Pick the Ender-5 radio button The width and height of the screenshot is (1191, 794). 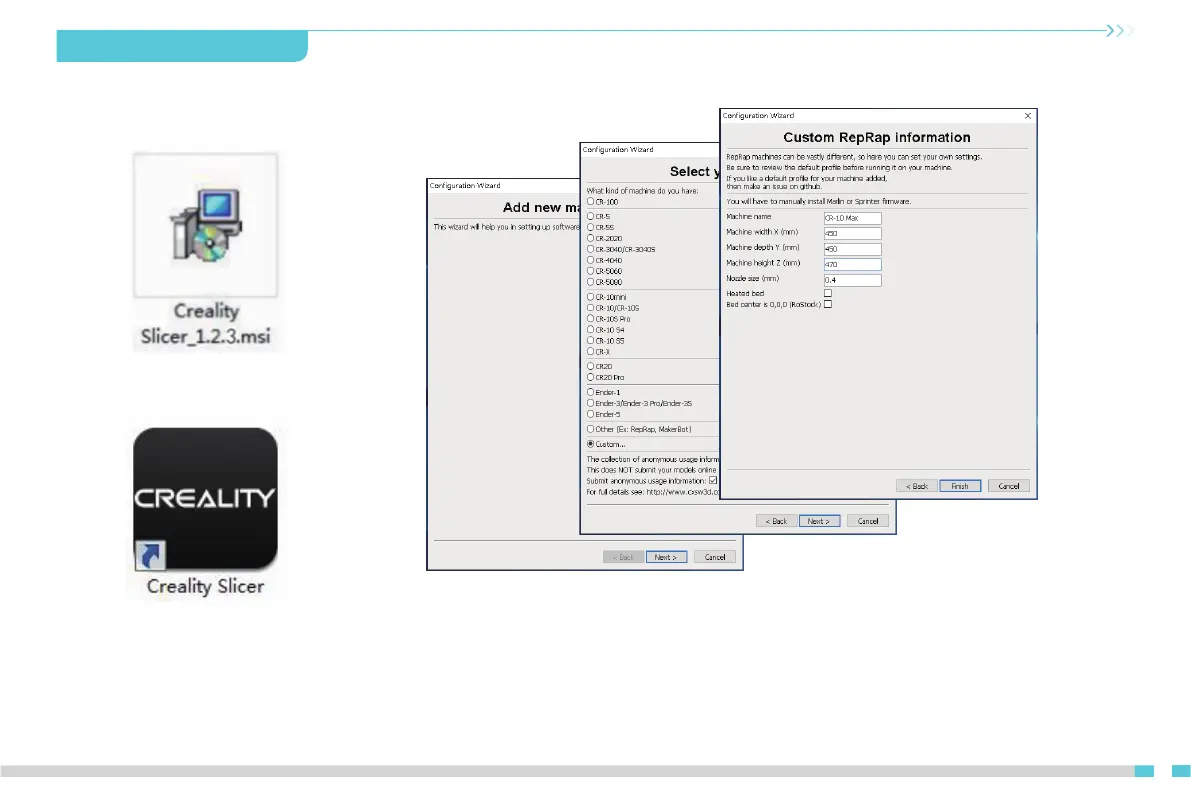pos(590,414)
